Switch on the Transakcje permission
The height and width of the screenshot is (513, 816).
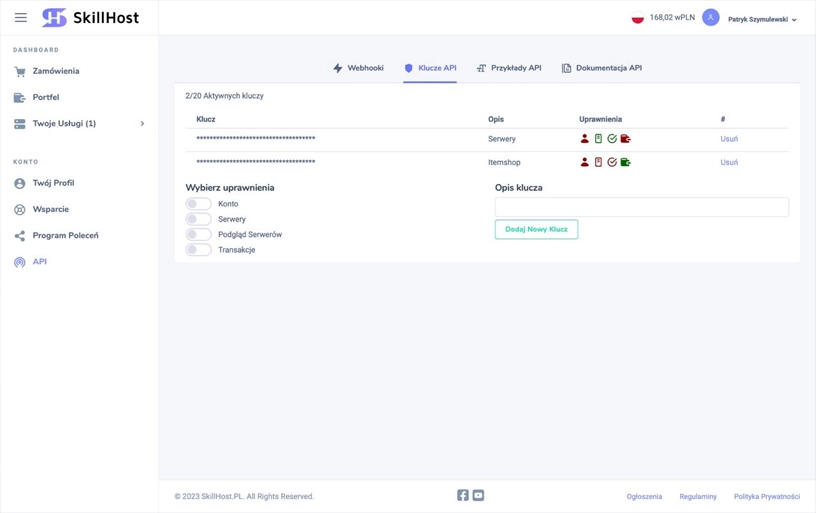tap(198, 250)
